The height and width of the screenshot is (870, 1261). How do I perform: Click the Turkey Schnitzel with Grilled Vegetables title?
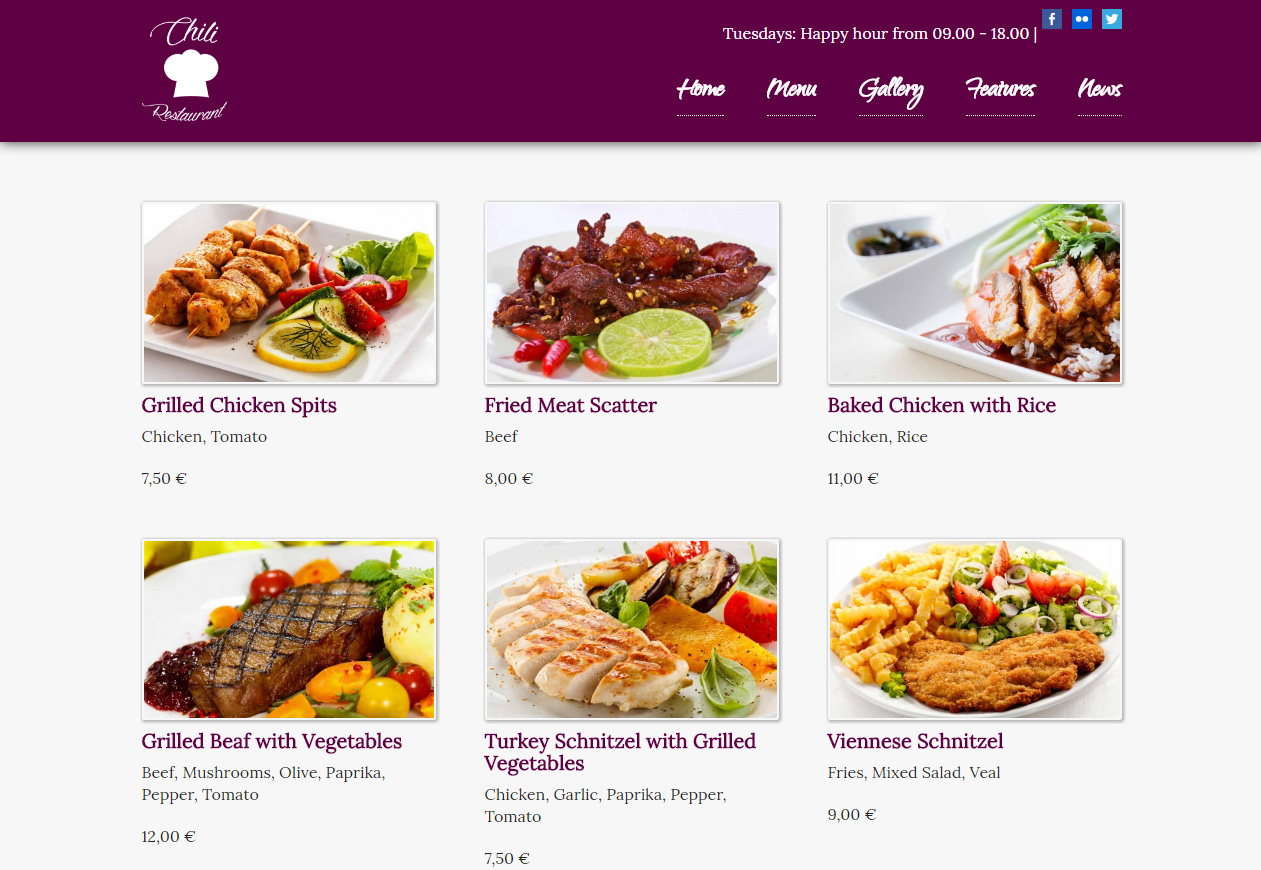[620, 752]
